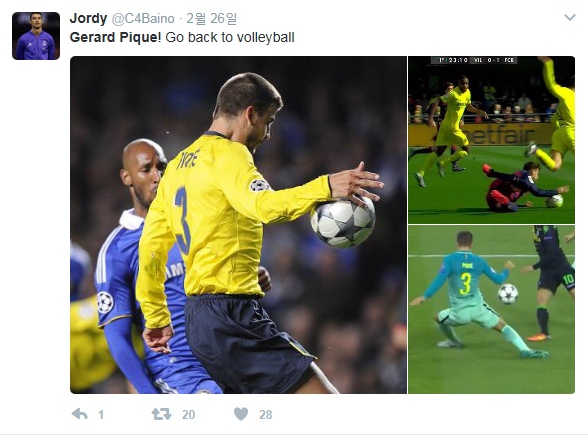Open the Jordy display name link
Viewport: 588px width, 435px height.
[88, 18]
